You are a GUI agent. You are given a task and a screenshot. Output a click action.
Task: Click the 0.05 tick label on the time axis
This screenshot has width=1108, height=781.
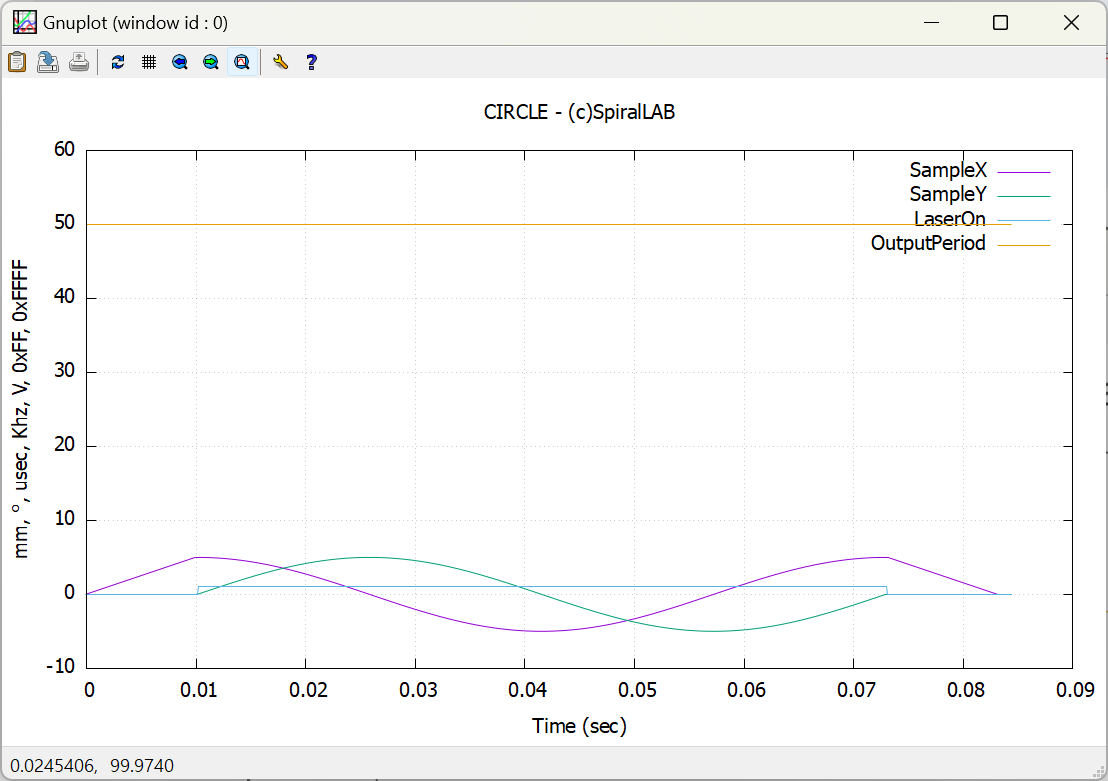pos(637,690)
